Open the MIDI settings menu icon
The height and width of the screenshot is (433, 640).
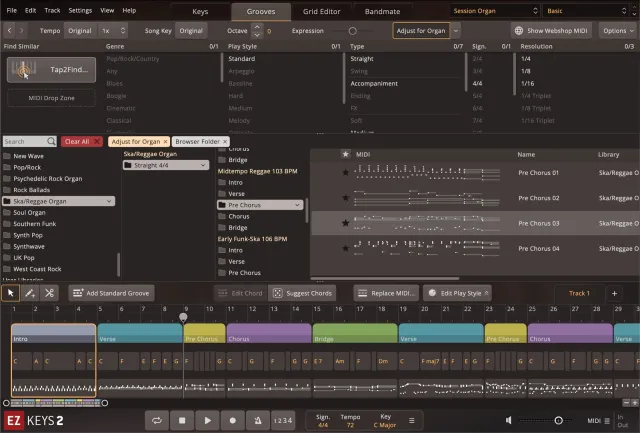[x=607, y=421]
